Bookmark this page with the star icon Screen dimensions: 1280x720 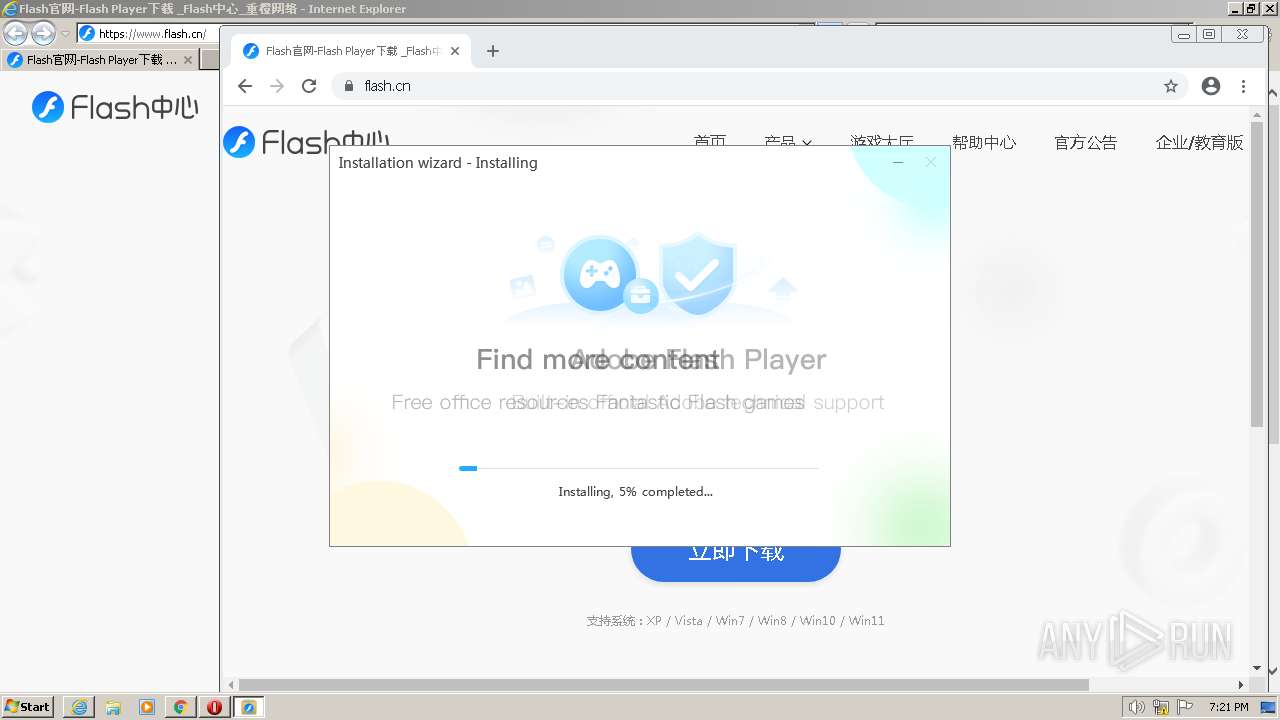tap(1171, 86)
